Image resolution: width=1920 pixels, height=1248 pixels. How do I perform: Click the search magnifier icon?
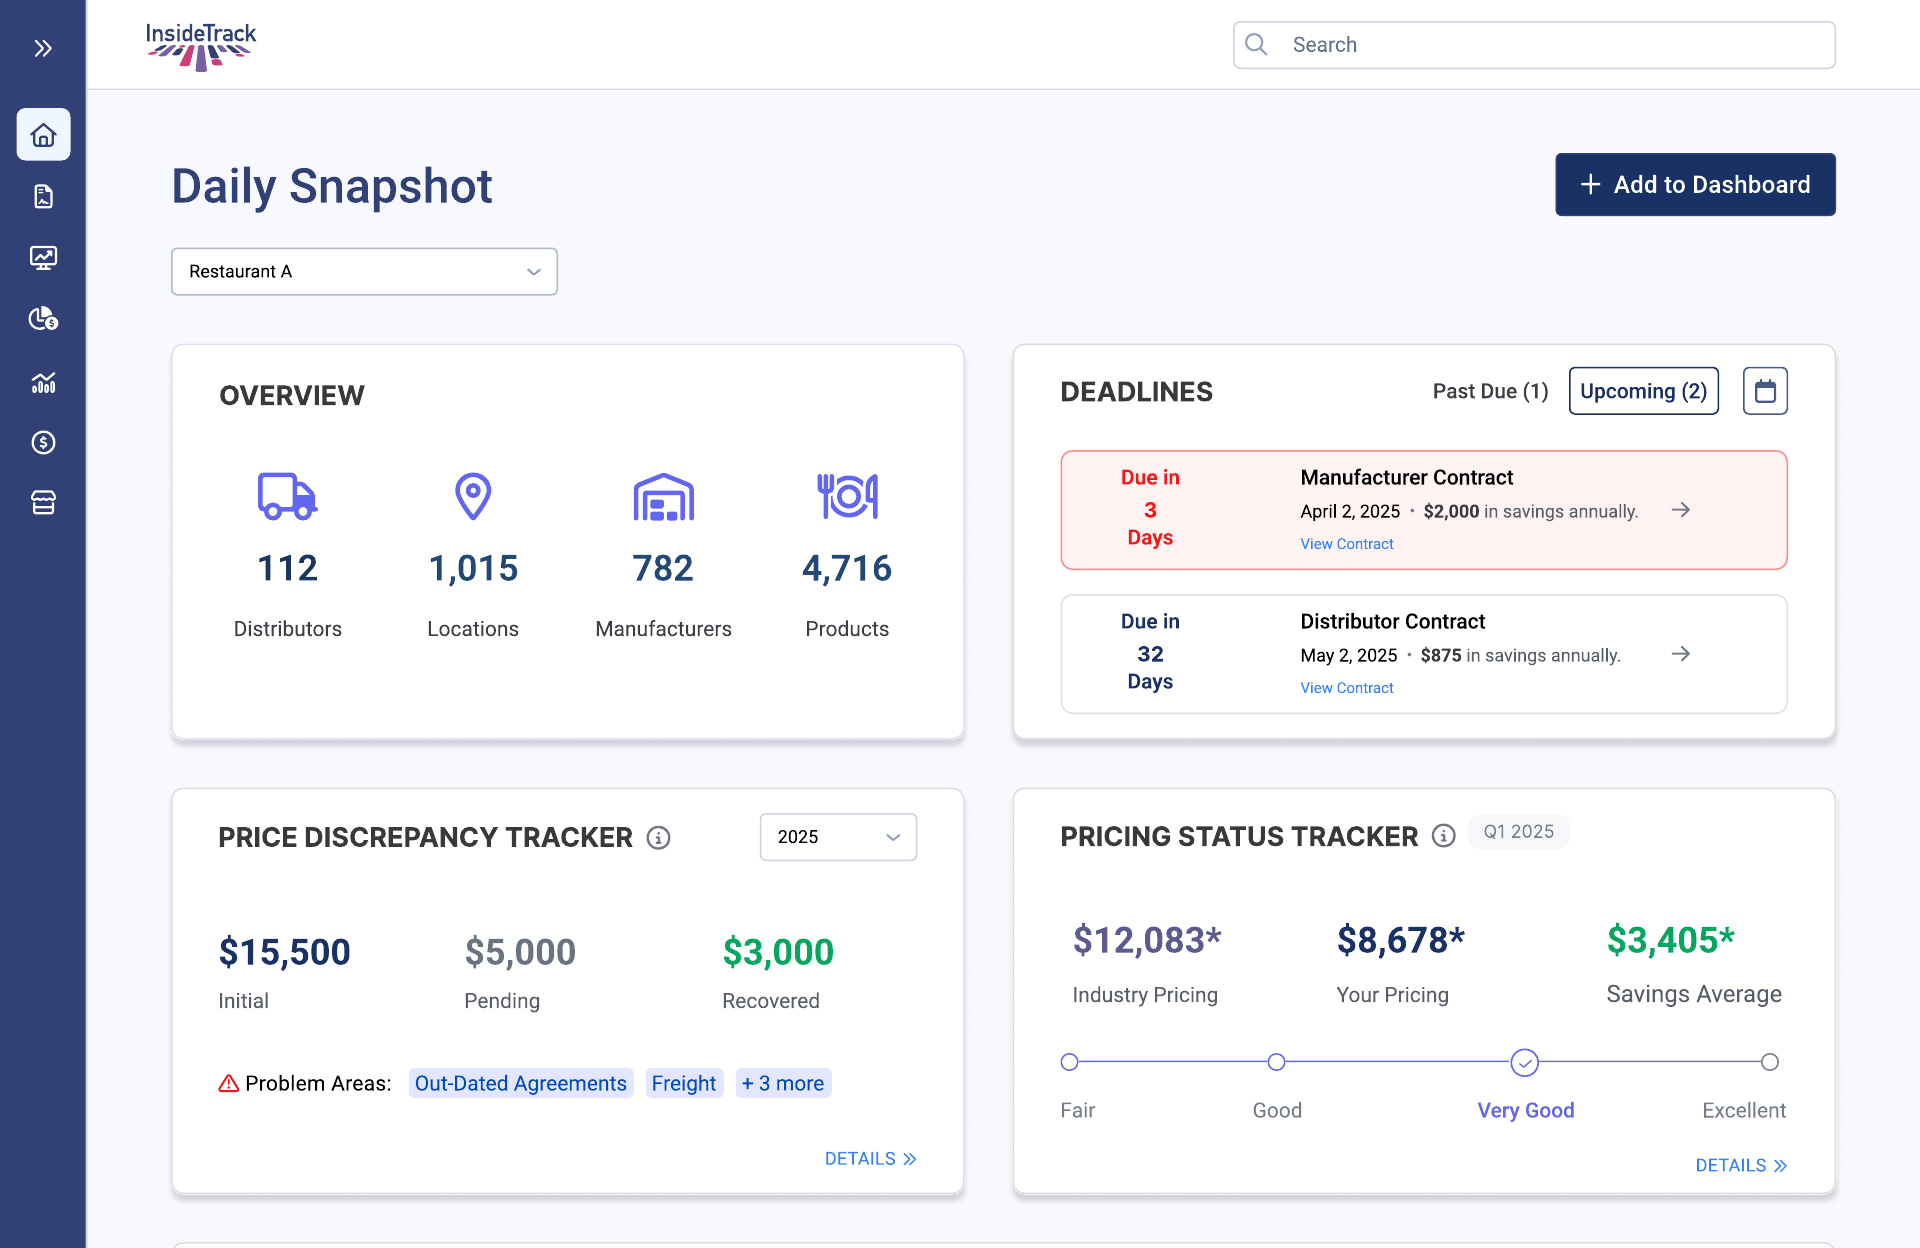(1257, 44)
